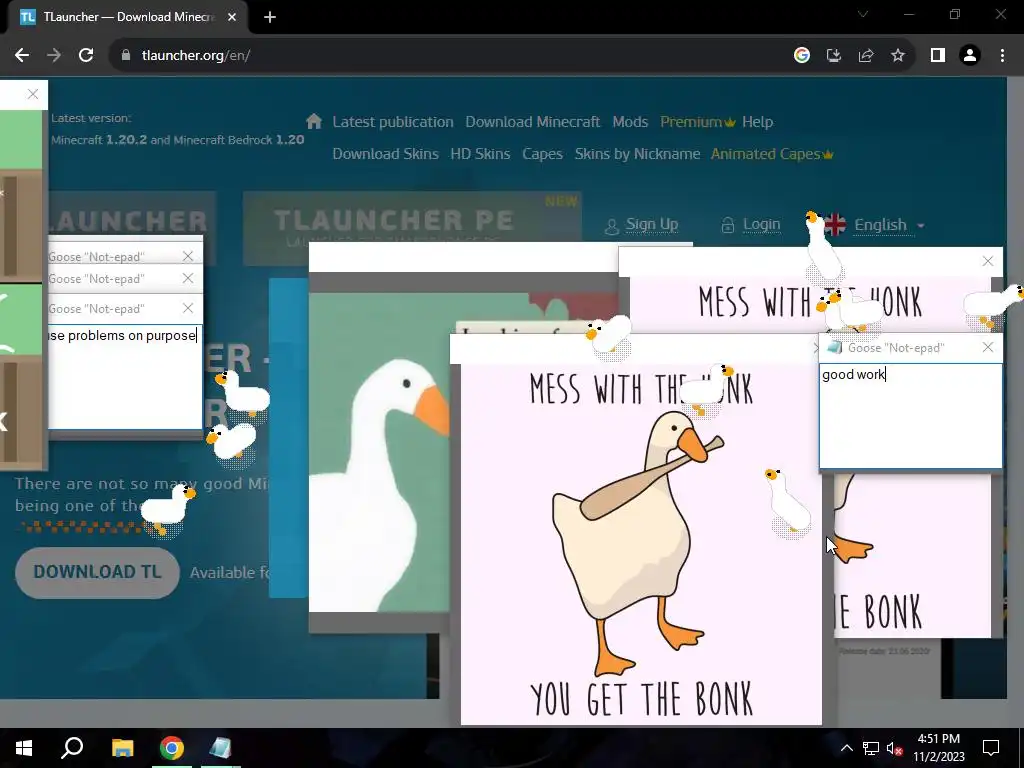The height and width of the screenshot is (768, 1024).
Task: Open the Windows Start menu
Action: [24, 748]
